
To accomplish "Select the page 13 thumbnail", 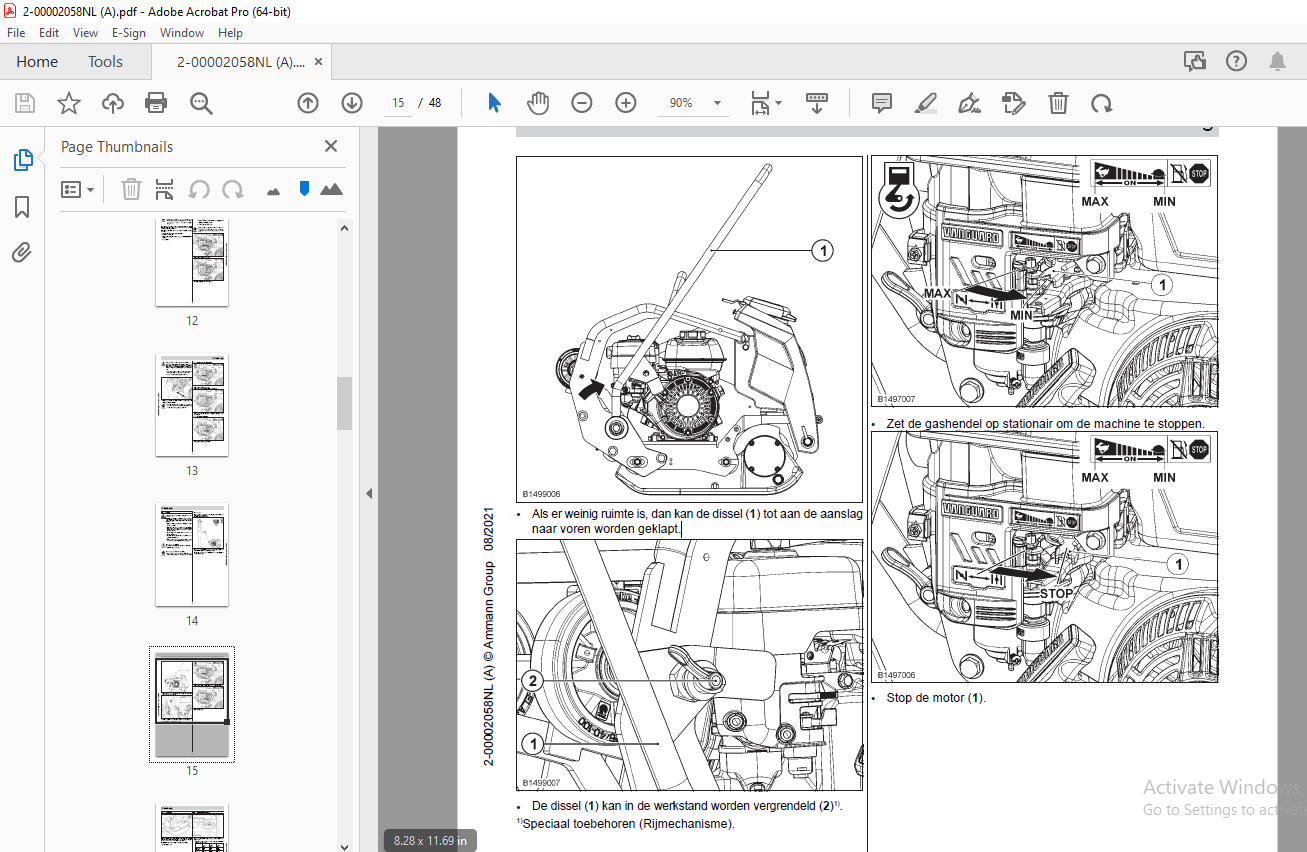I will click(x=192, y=405).
